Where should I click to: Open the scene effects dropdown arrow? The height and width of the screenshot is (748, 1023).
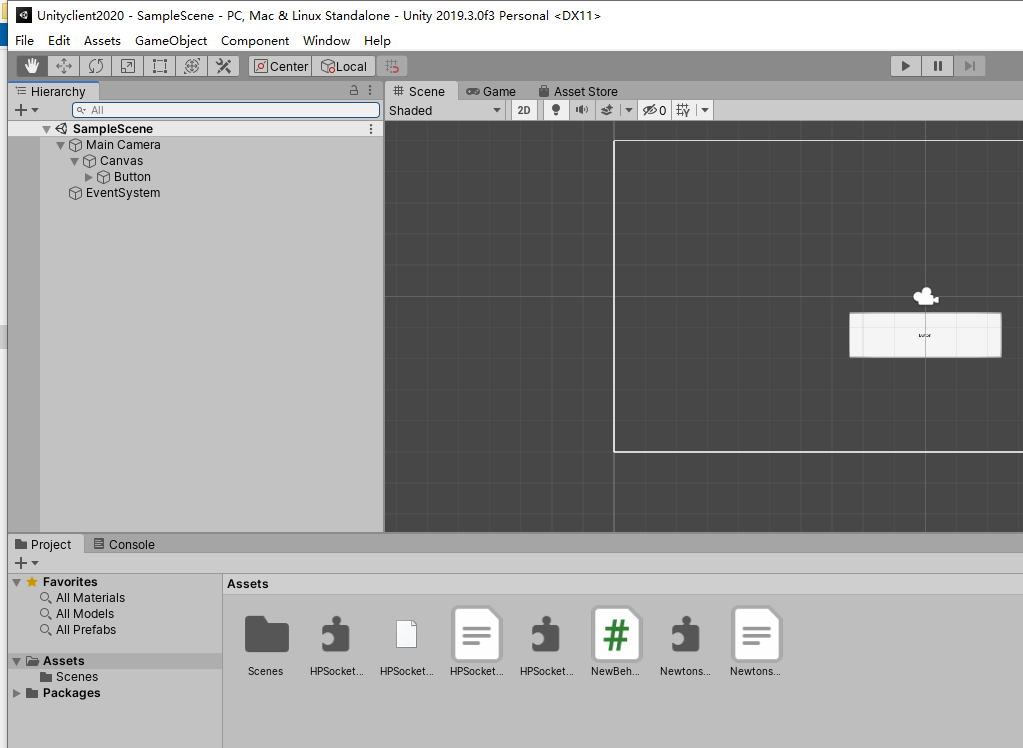(629, 110)
